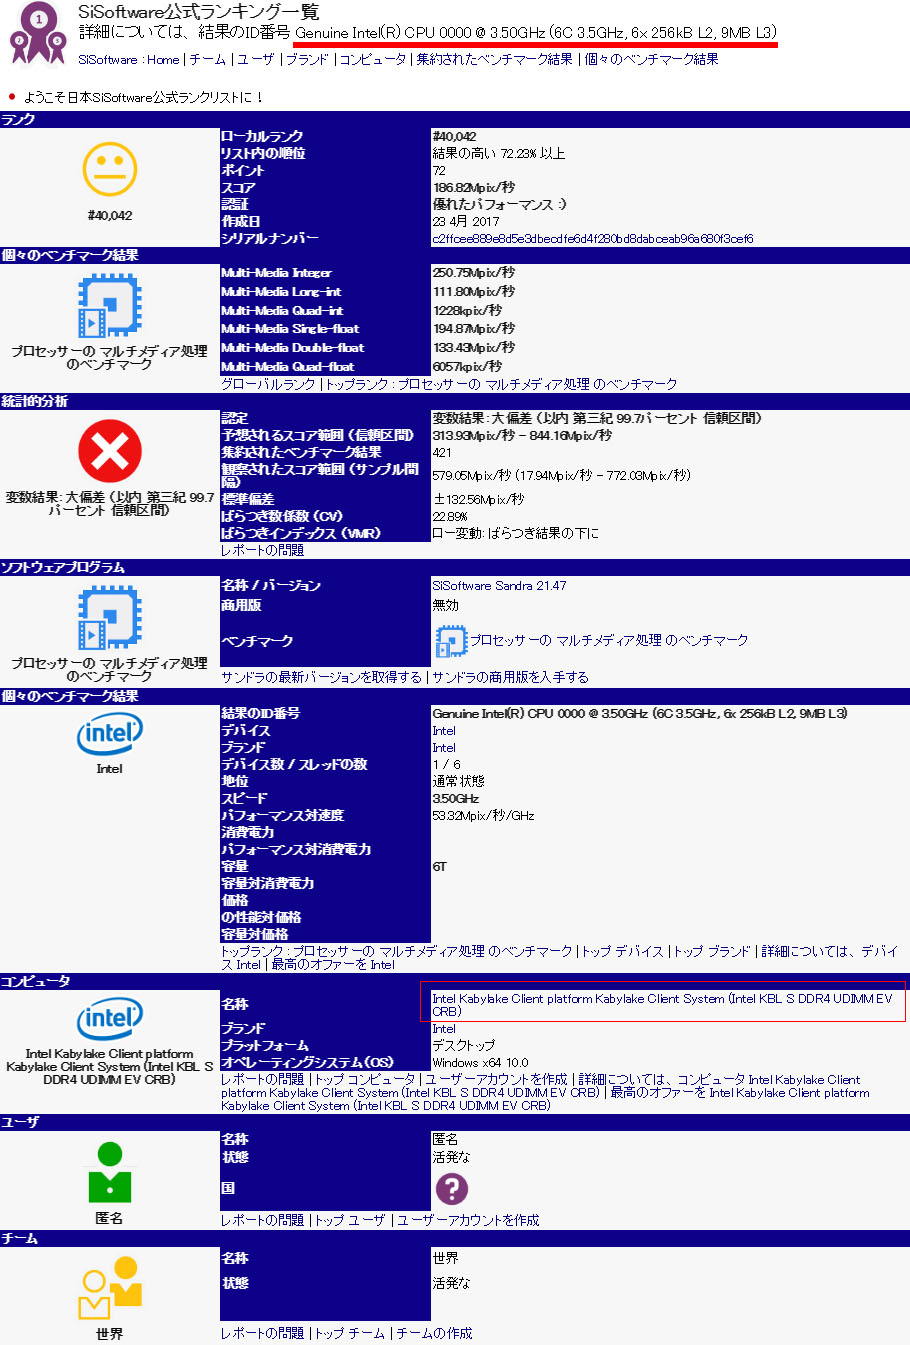The width and height of the screenshot is (910, 1345).
Task: Open トップランク link in the device section
Action: tap(397, 951)
